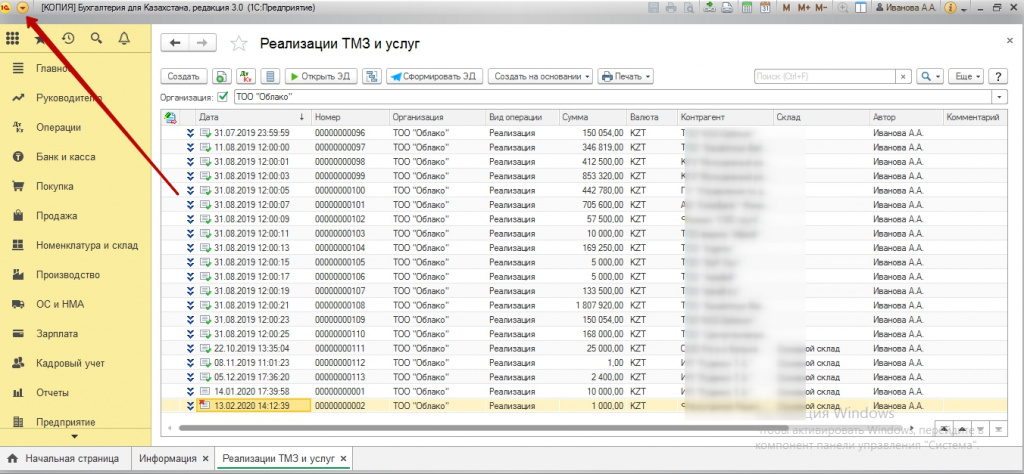Image resolution: width=1024 pixels, height=474 pixels.
Task: Click the sum cell 1 807 920,00
Action: (592, 305)
